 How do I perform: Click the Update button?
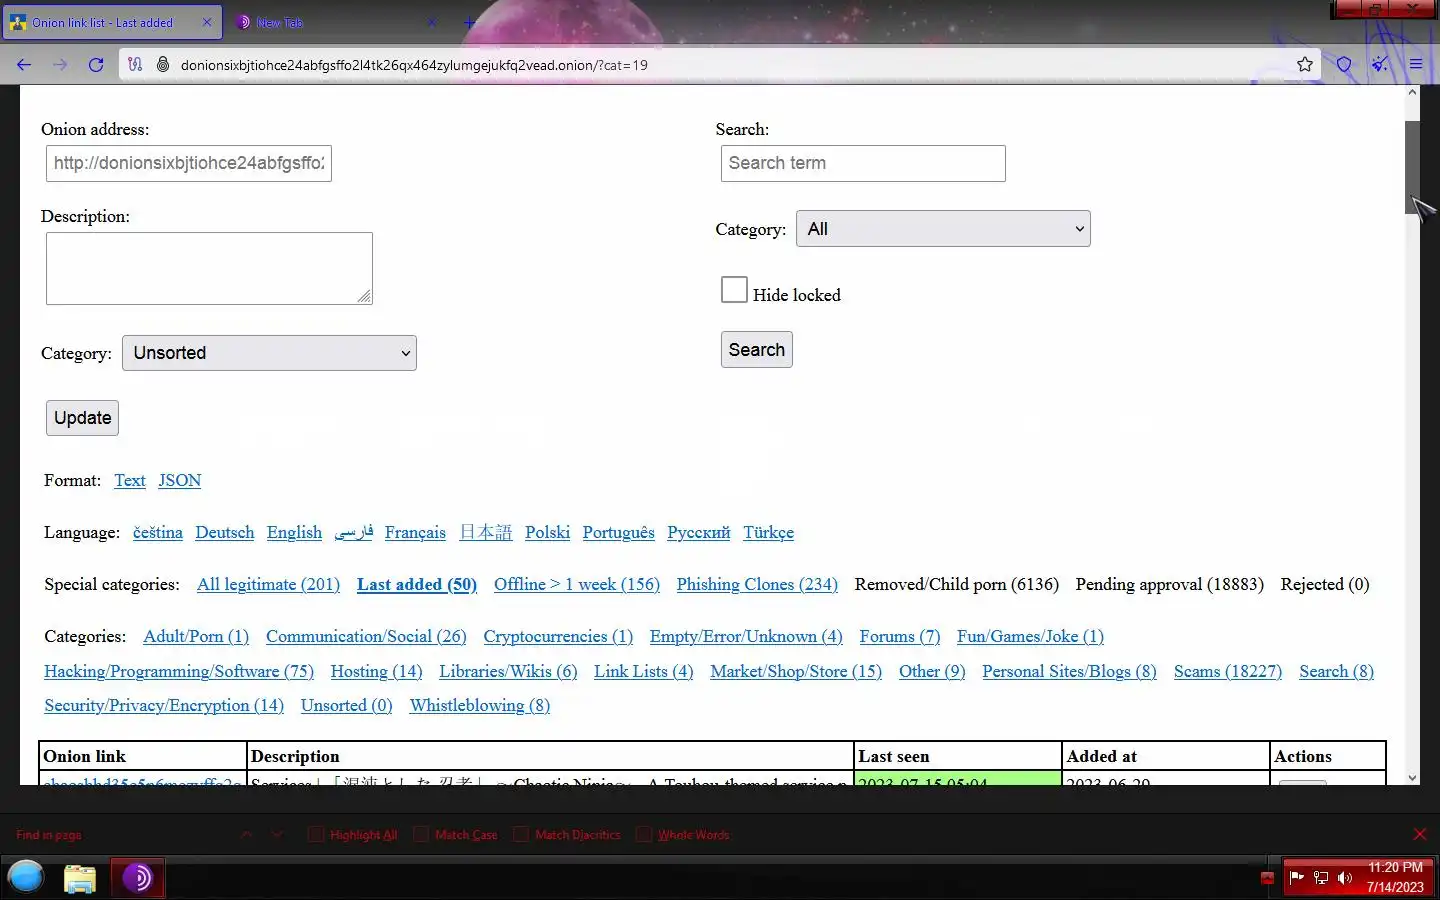(x=82, y=418)
